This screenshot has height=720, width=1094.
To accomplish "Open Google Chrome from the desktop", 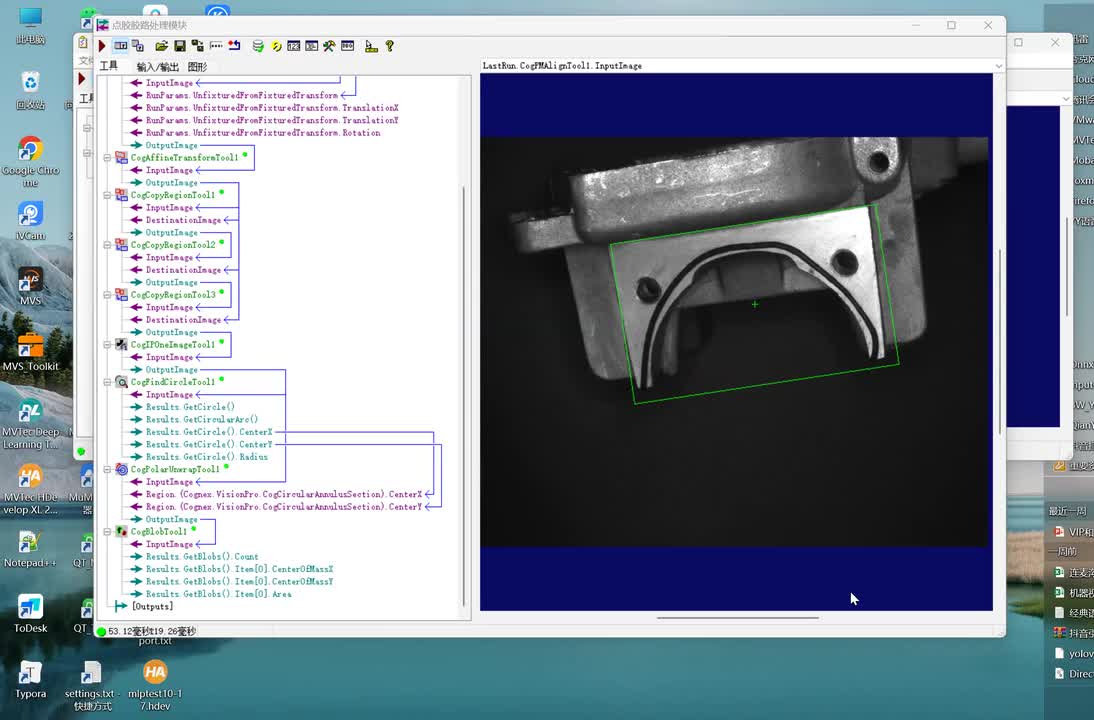I will tap(30, 150).
